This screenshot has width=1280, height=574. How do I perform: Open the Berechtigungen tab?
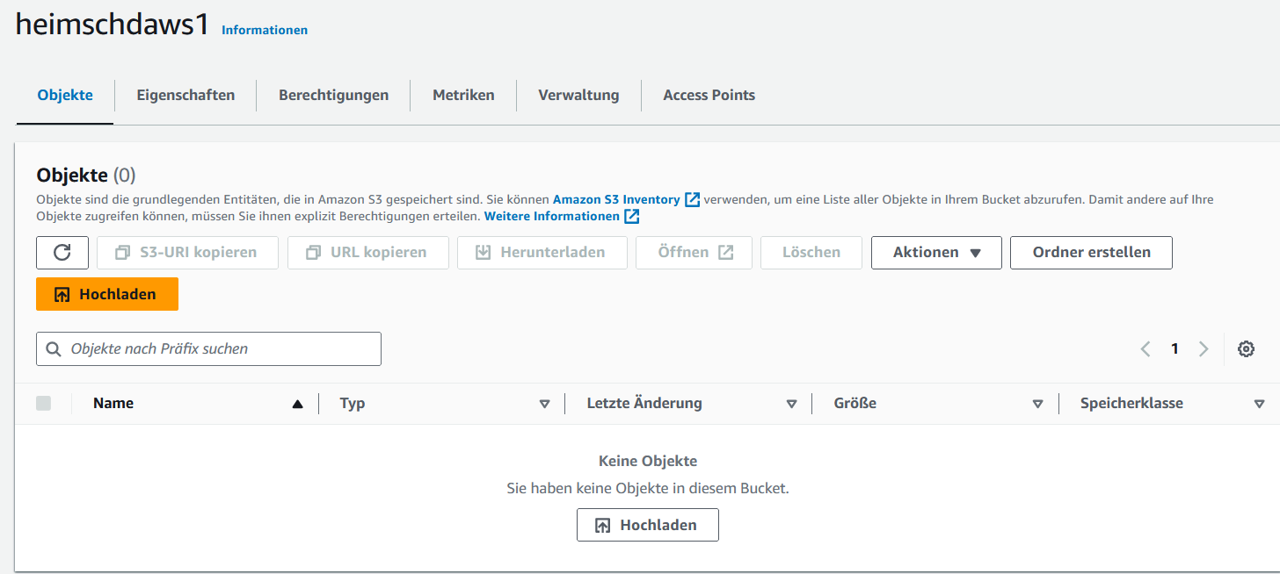tap(333, 95)
